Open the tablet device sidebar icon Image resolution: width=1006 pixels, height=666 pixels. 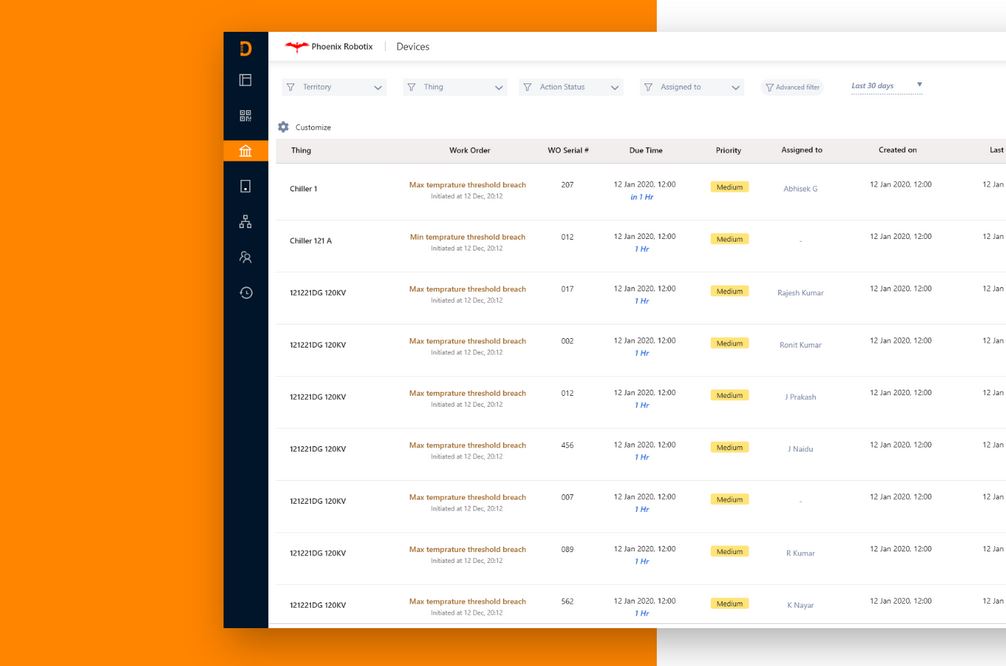[245, 186]
